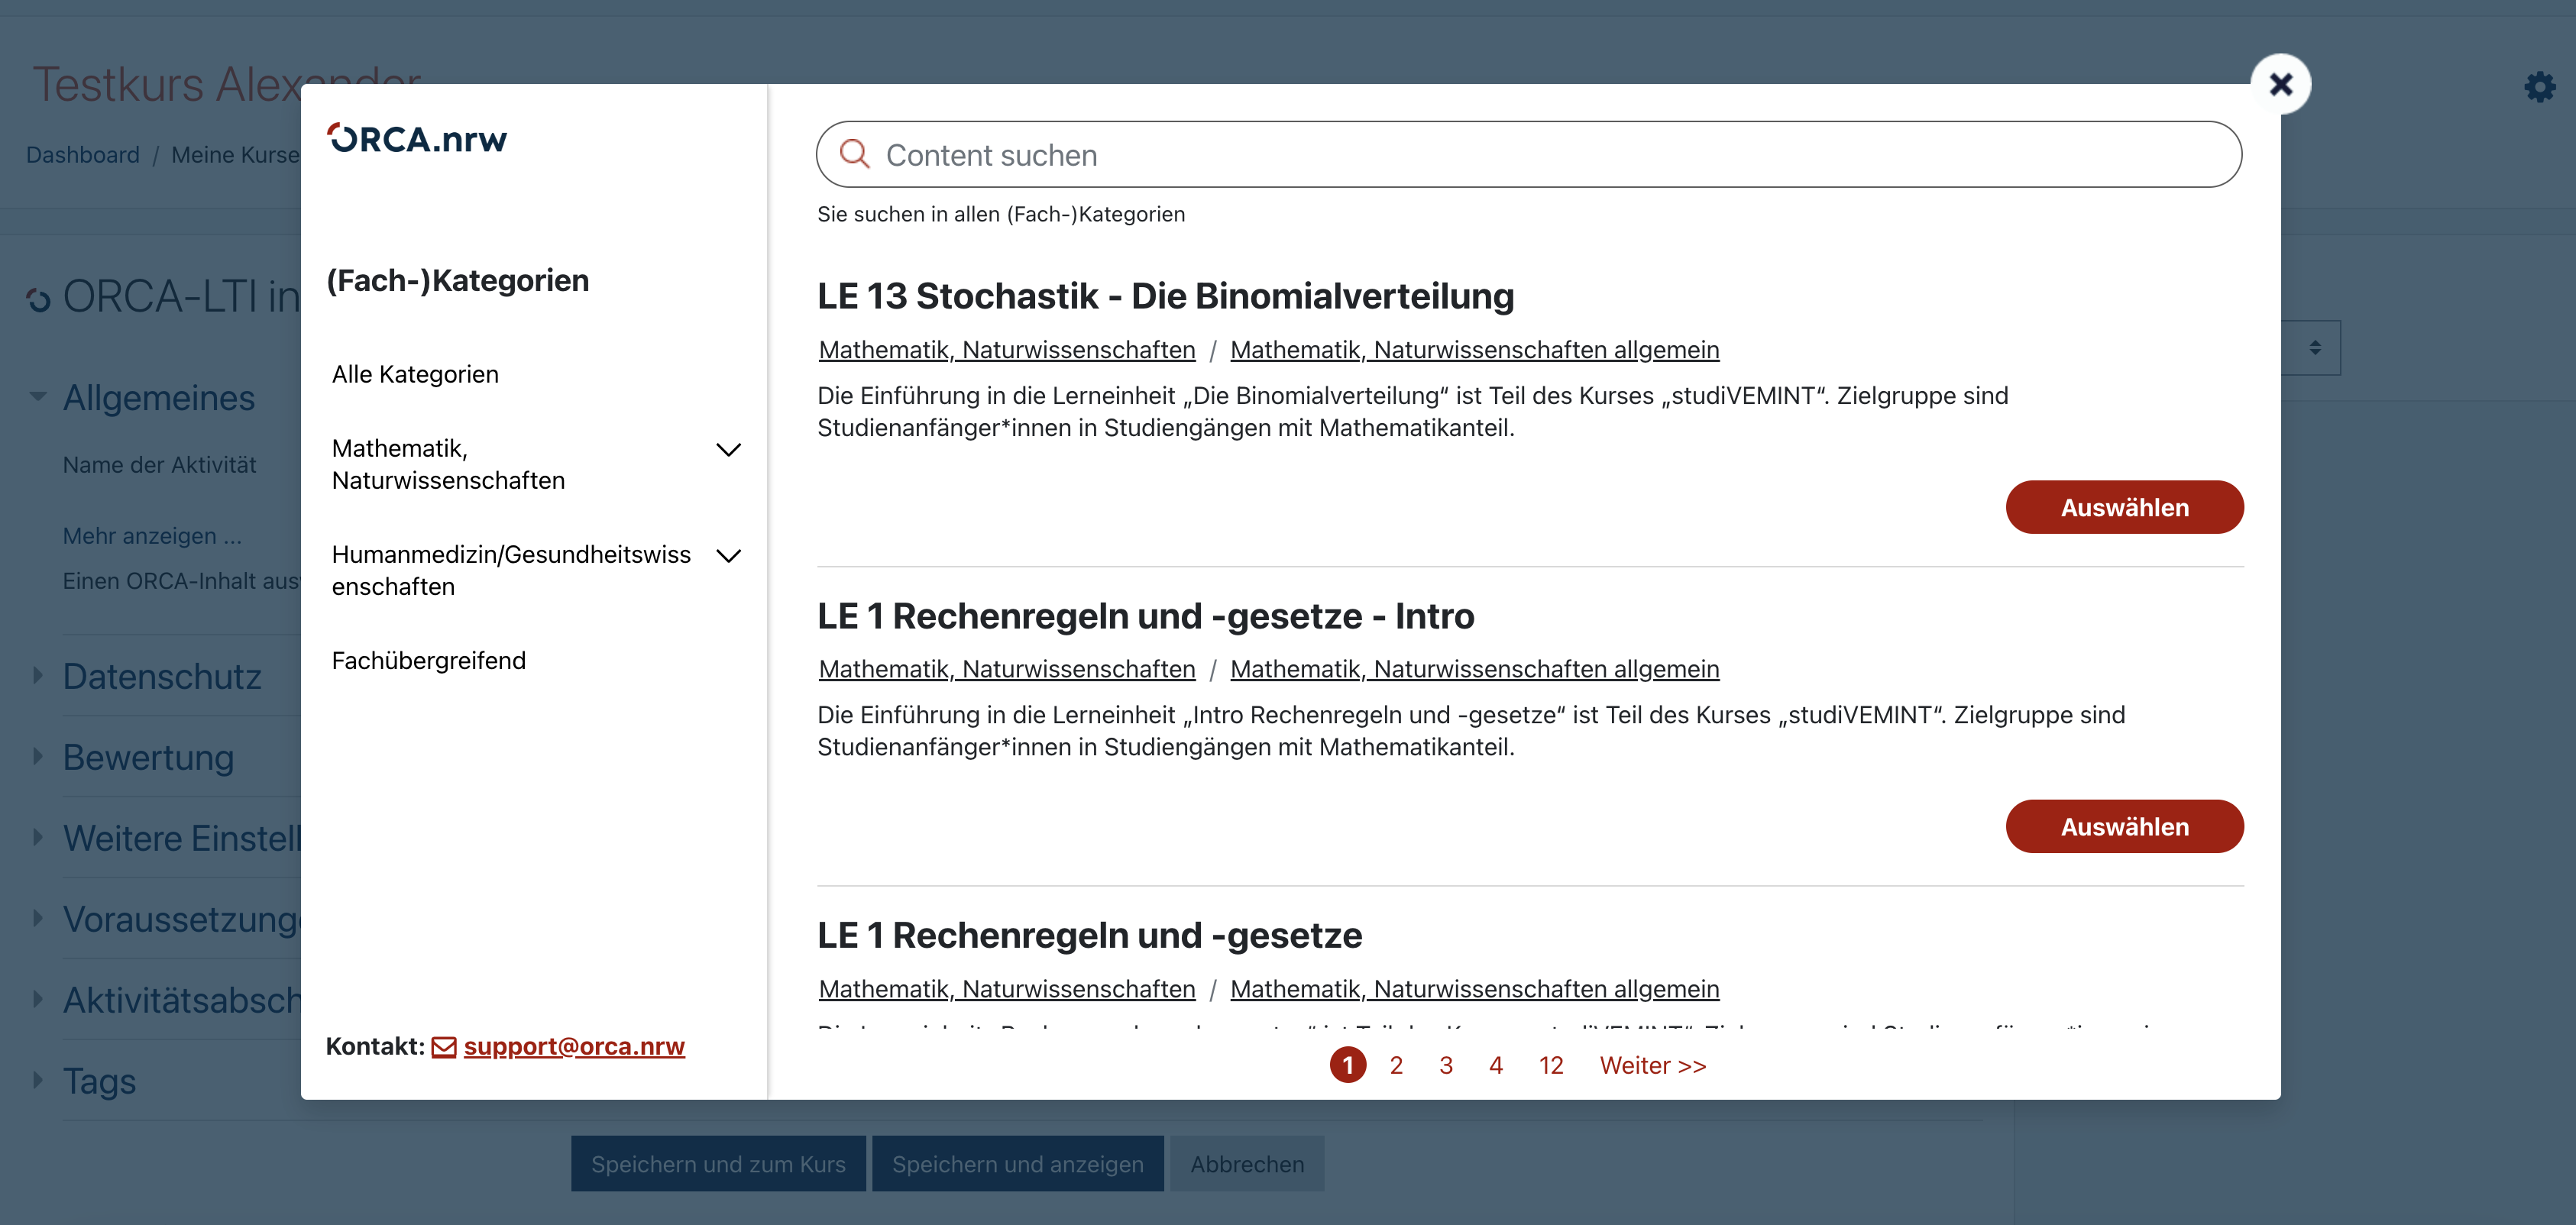This screenshot has height=1225, width=2576.
Task: Open the support@orca.nrw email link
Action: tap(573, 1046)
